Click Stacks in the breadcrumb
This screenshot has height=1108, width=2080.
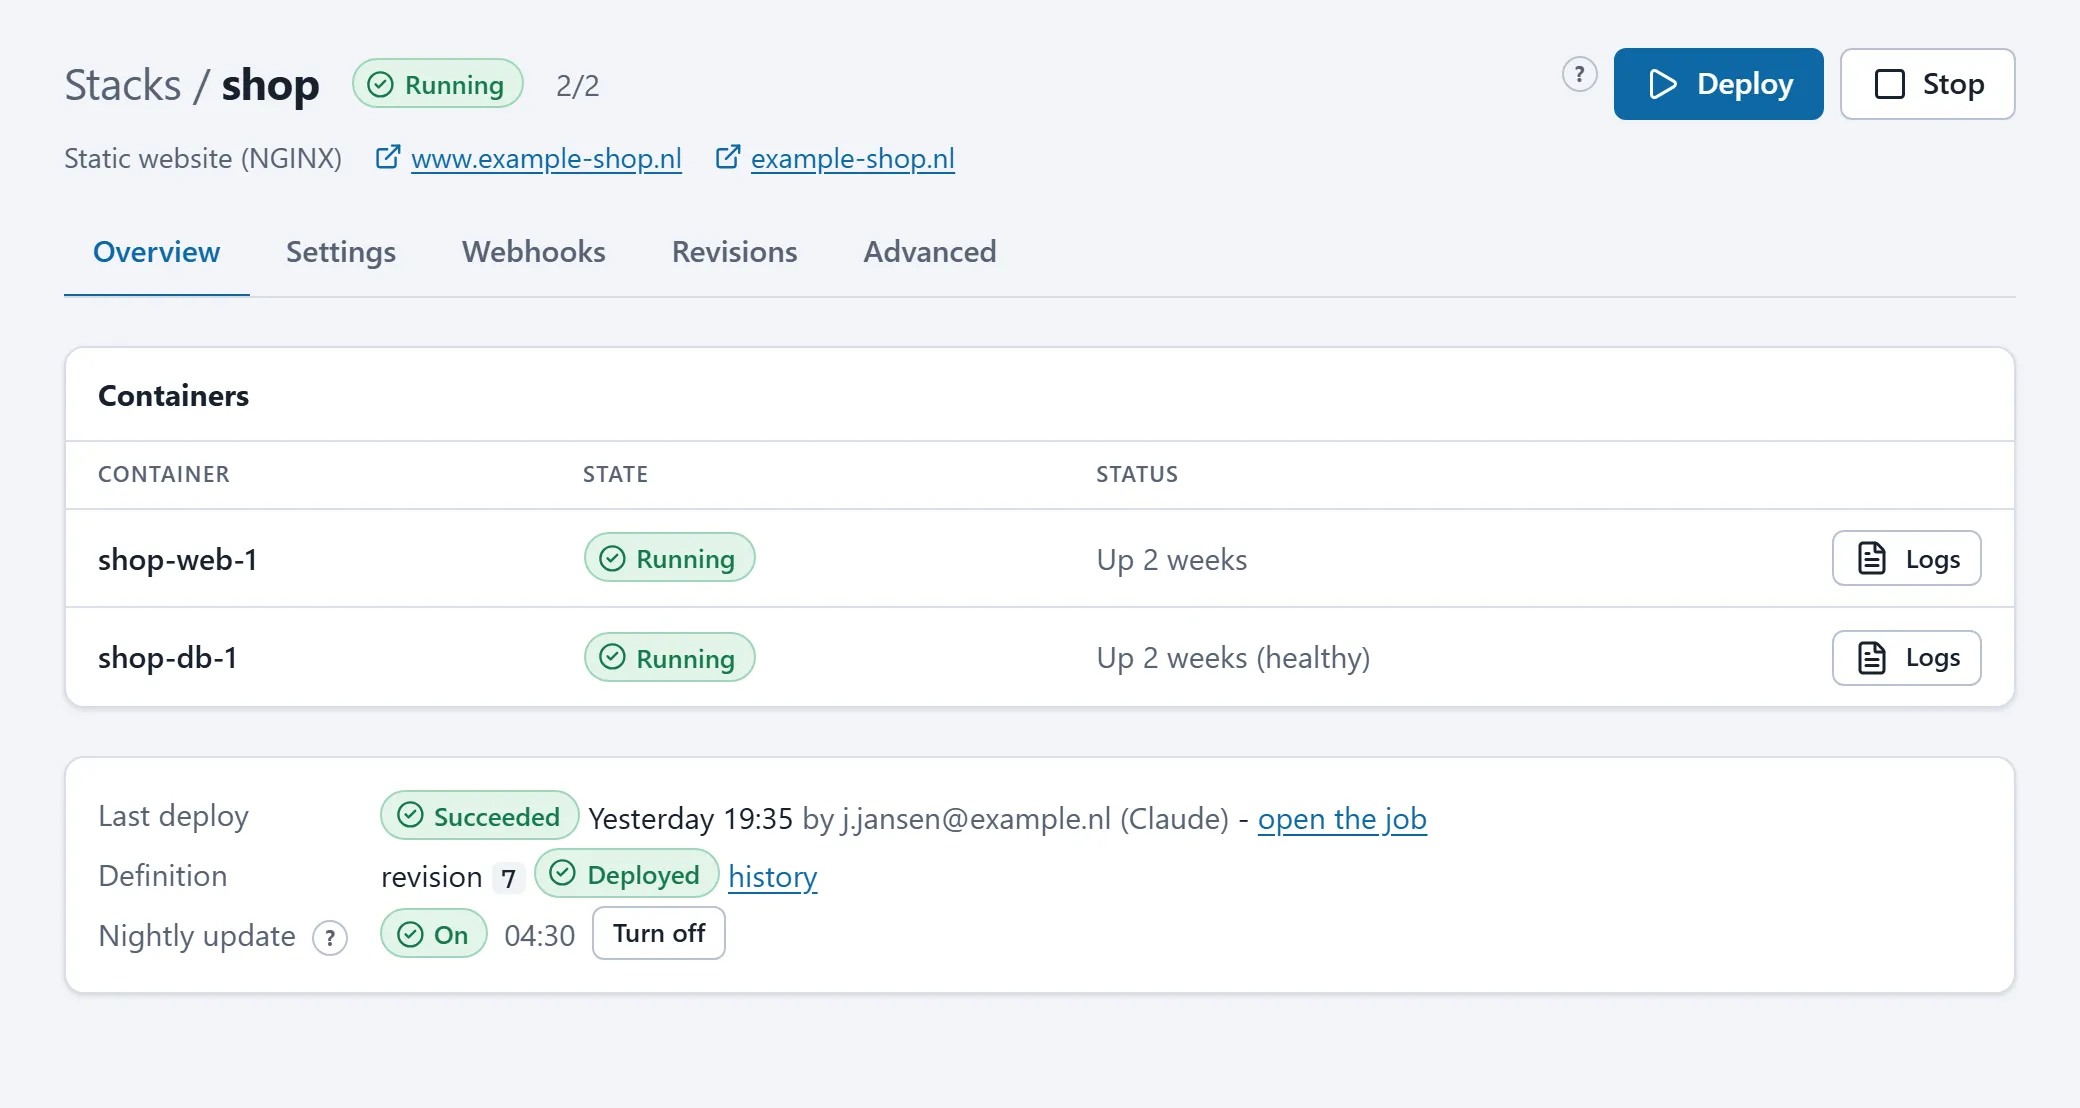[123, 85]
